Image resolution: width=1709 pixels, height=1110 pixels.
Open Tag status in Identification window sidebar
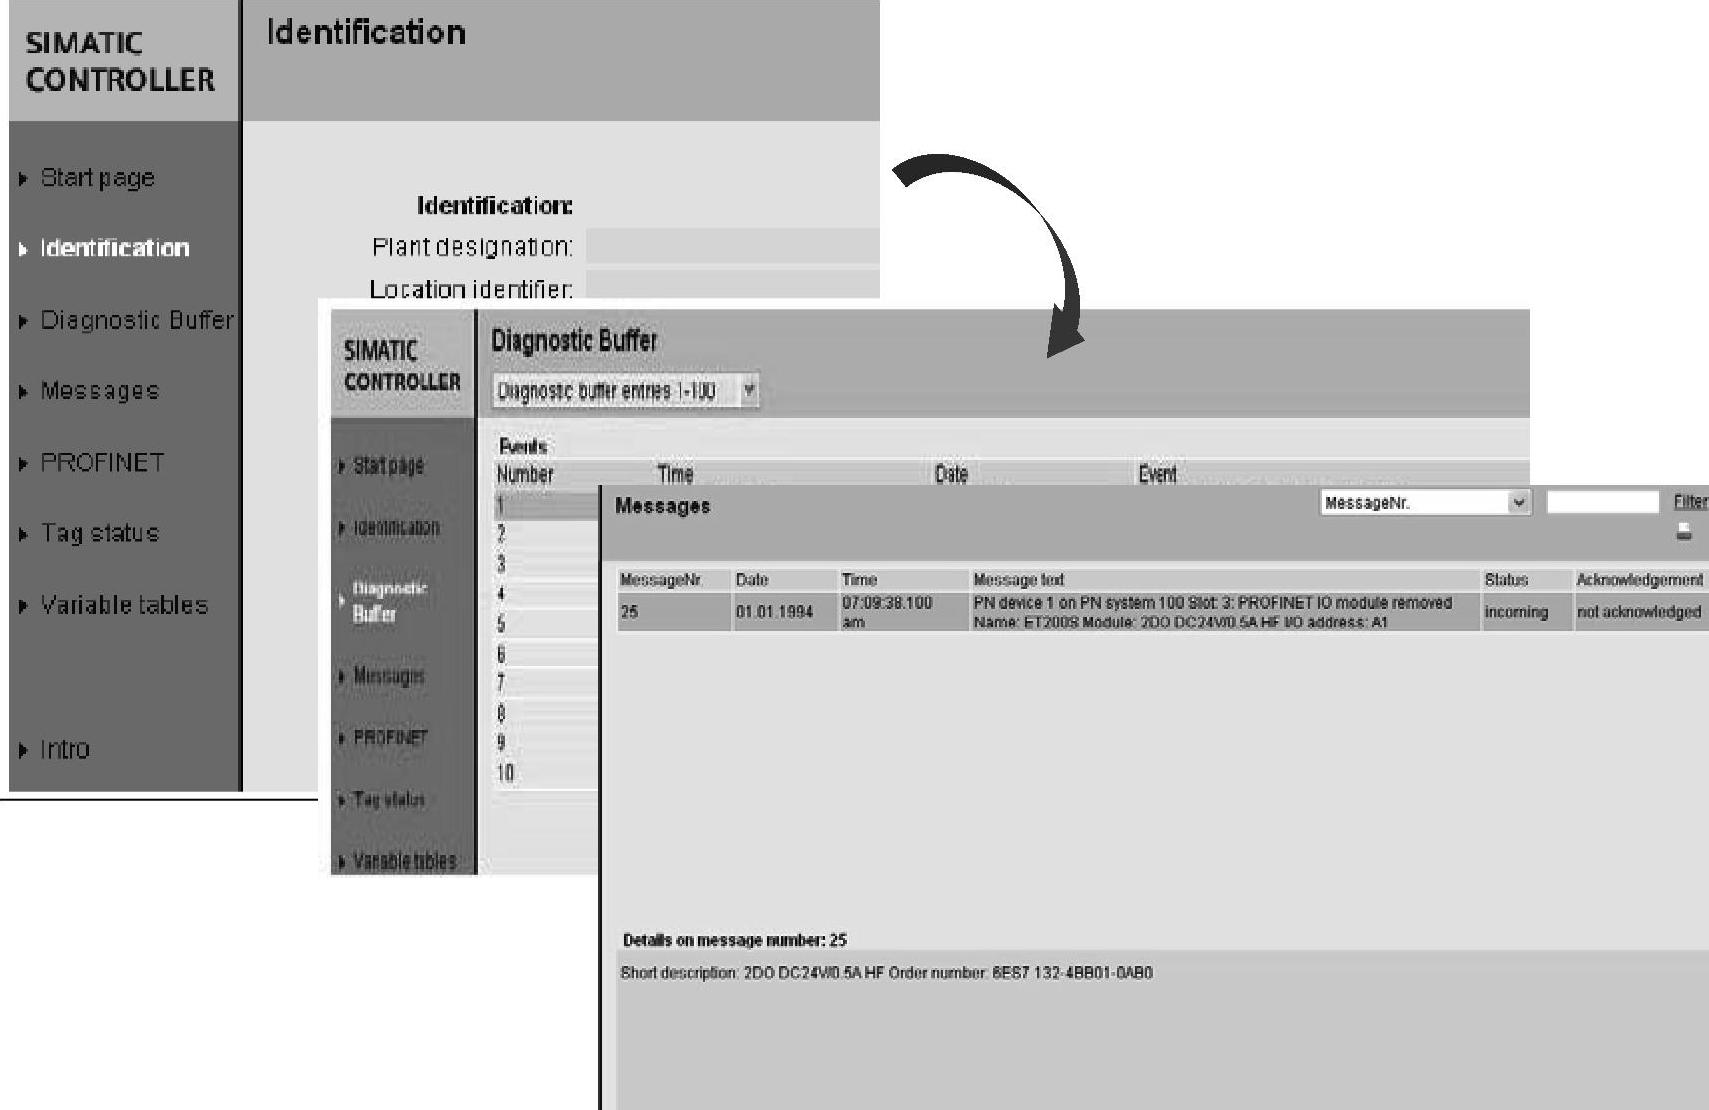tap(99, 533)
